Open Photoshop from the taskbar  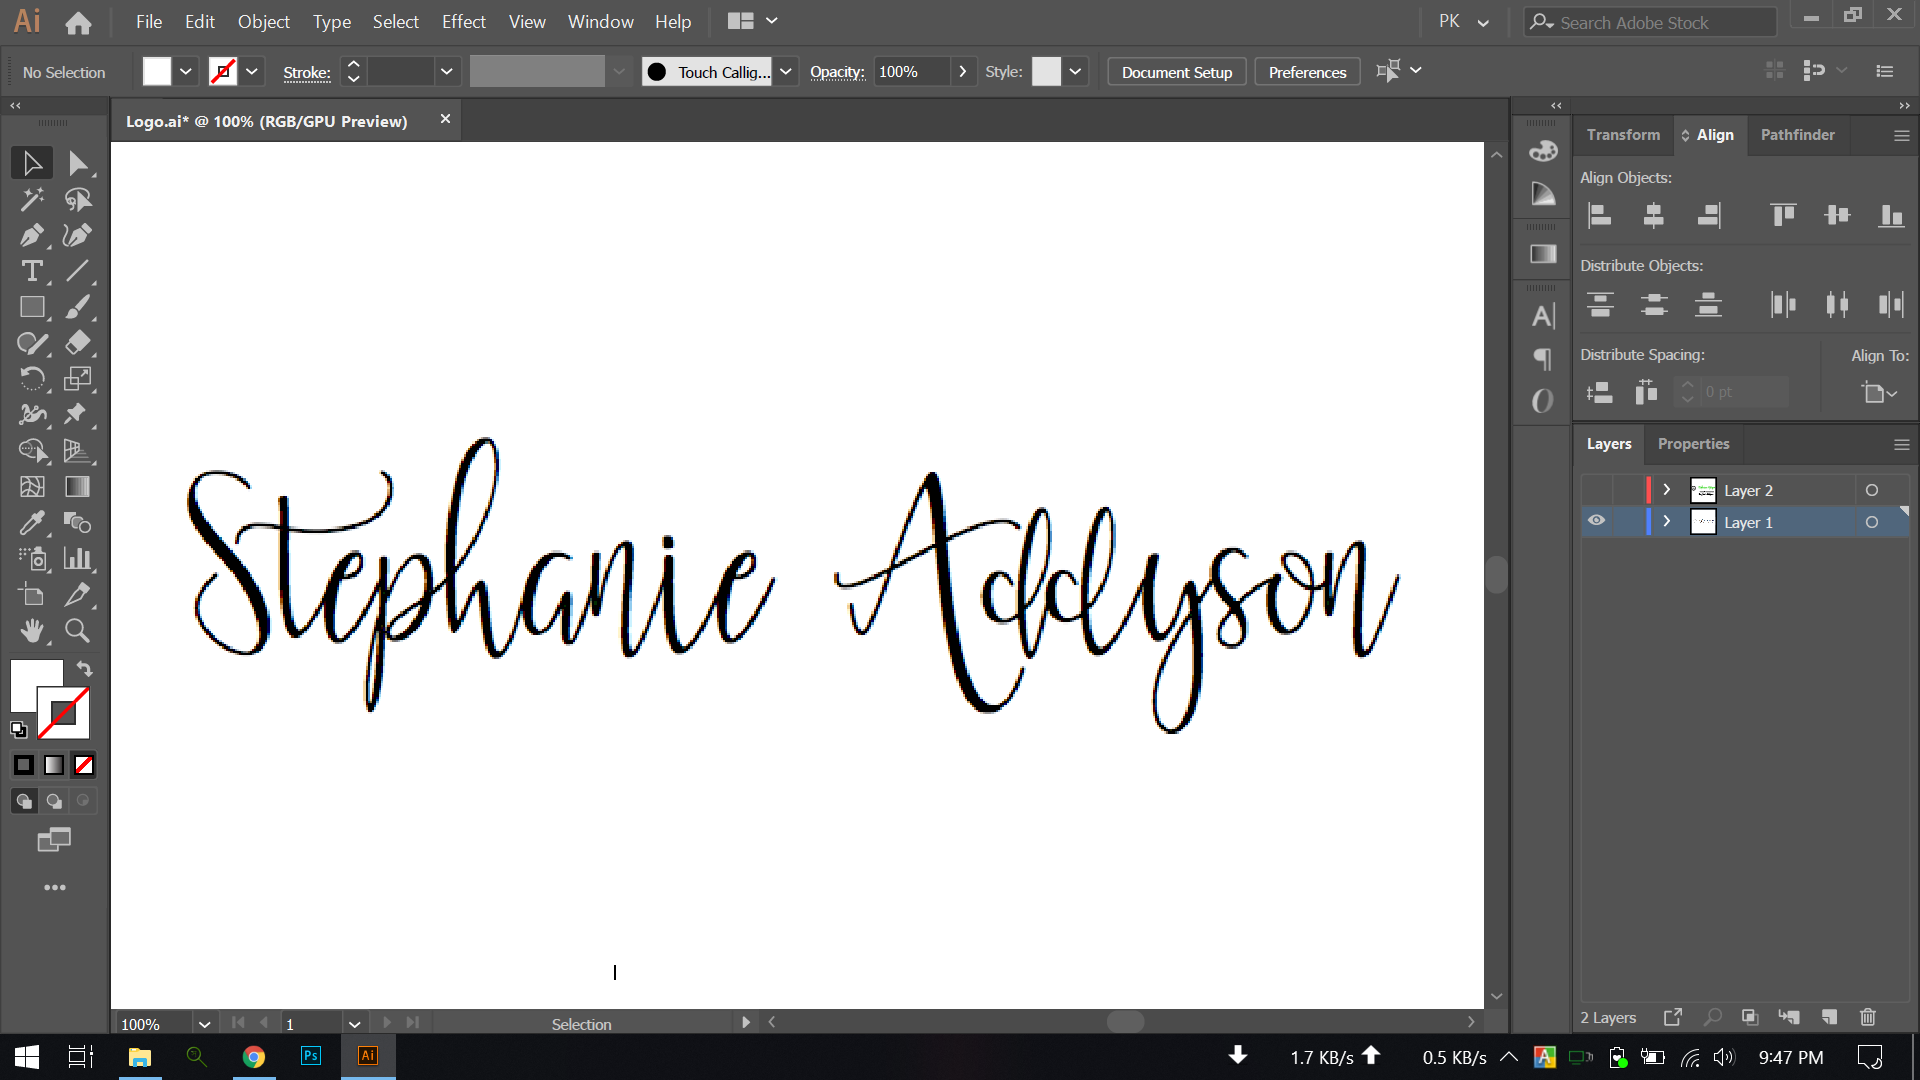pos(311,1056)
